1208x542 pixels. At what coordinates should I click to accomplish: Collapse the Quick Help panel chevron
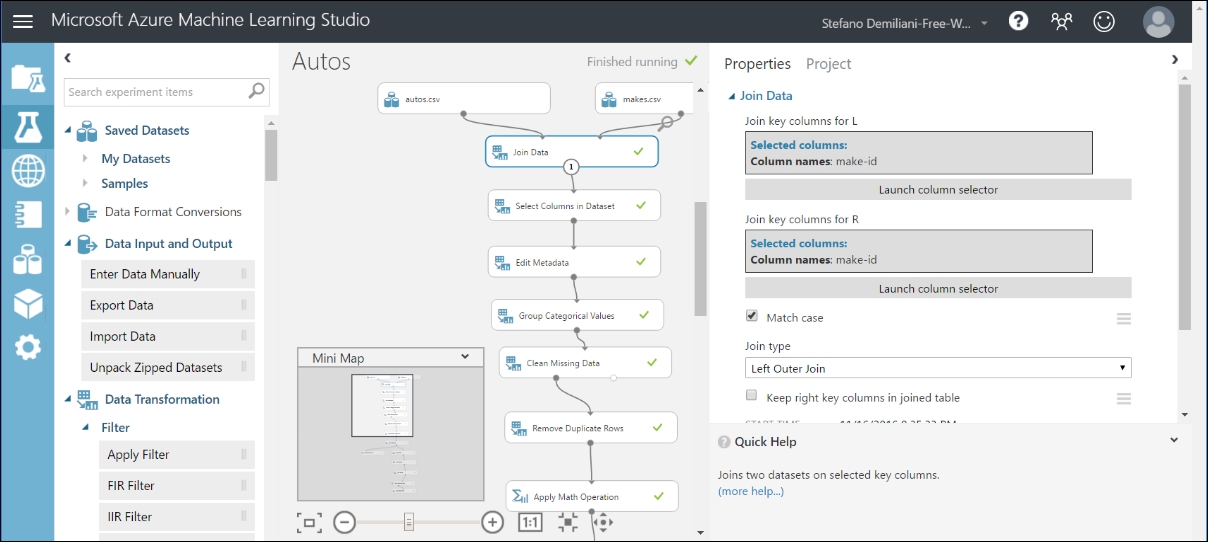click(1175, 440)
